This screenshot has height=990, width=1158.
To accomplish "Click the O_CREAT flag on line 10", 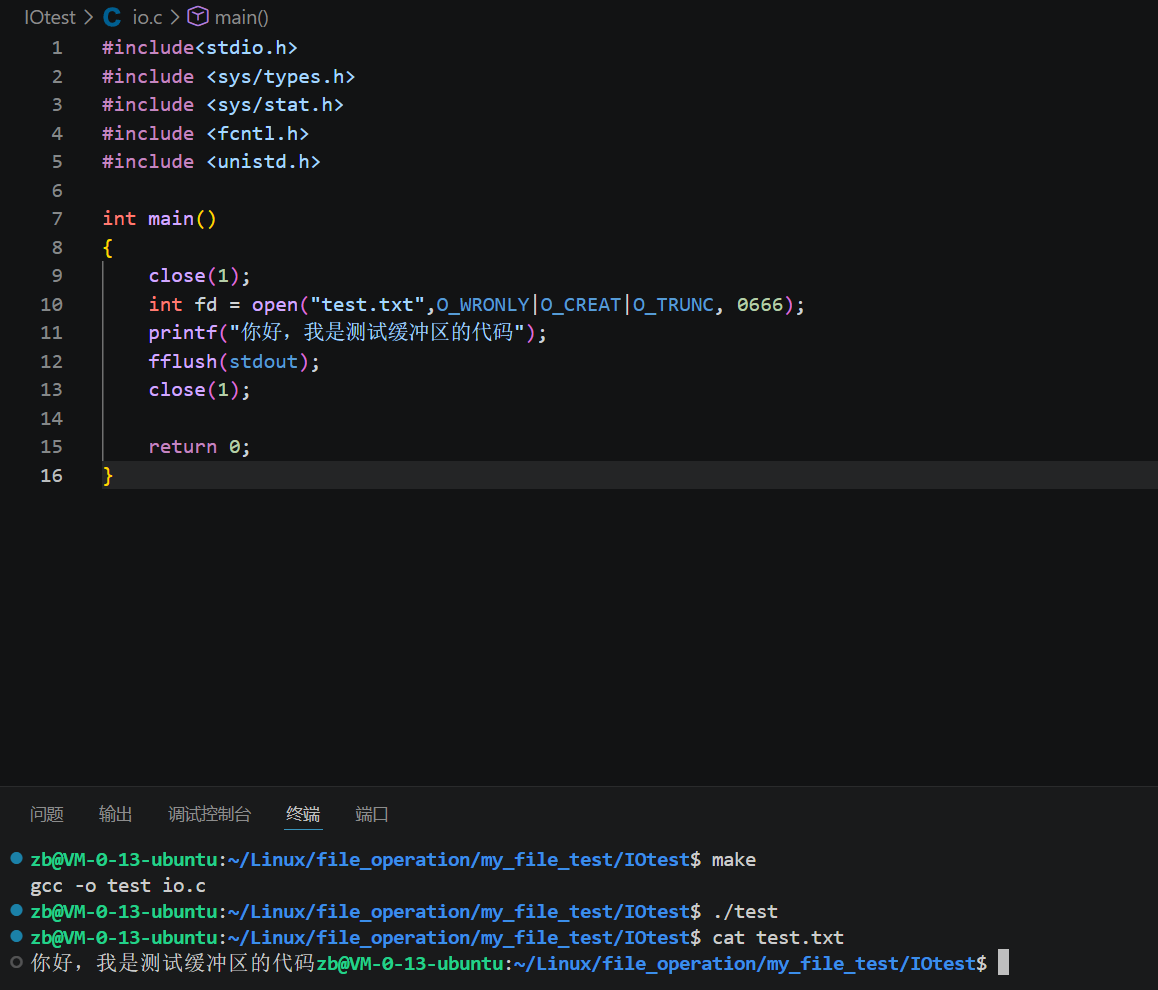I will [x=580, y=305].
